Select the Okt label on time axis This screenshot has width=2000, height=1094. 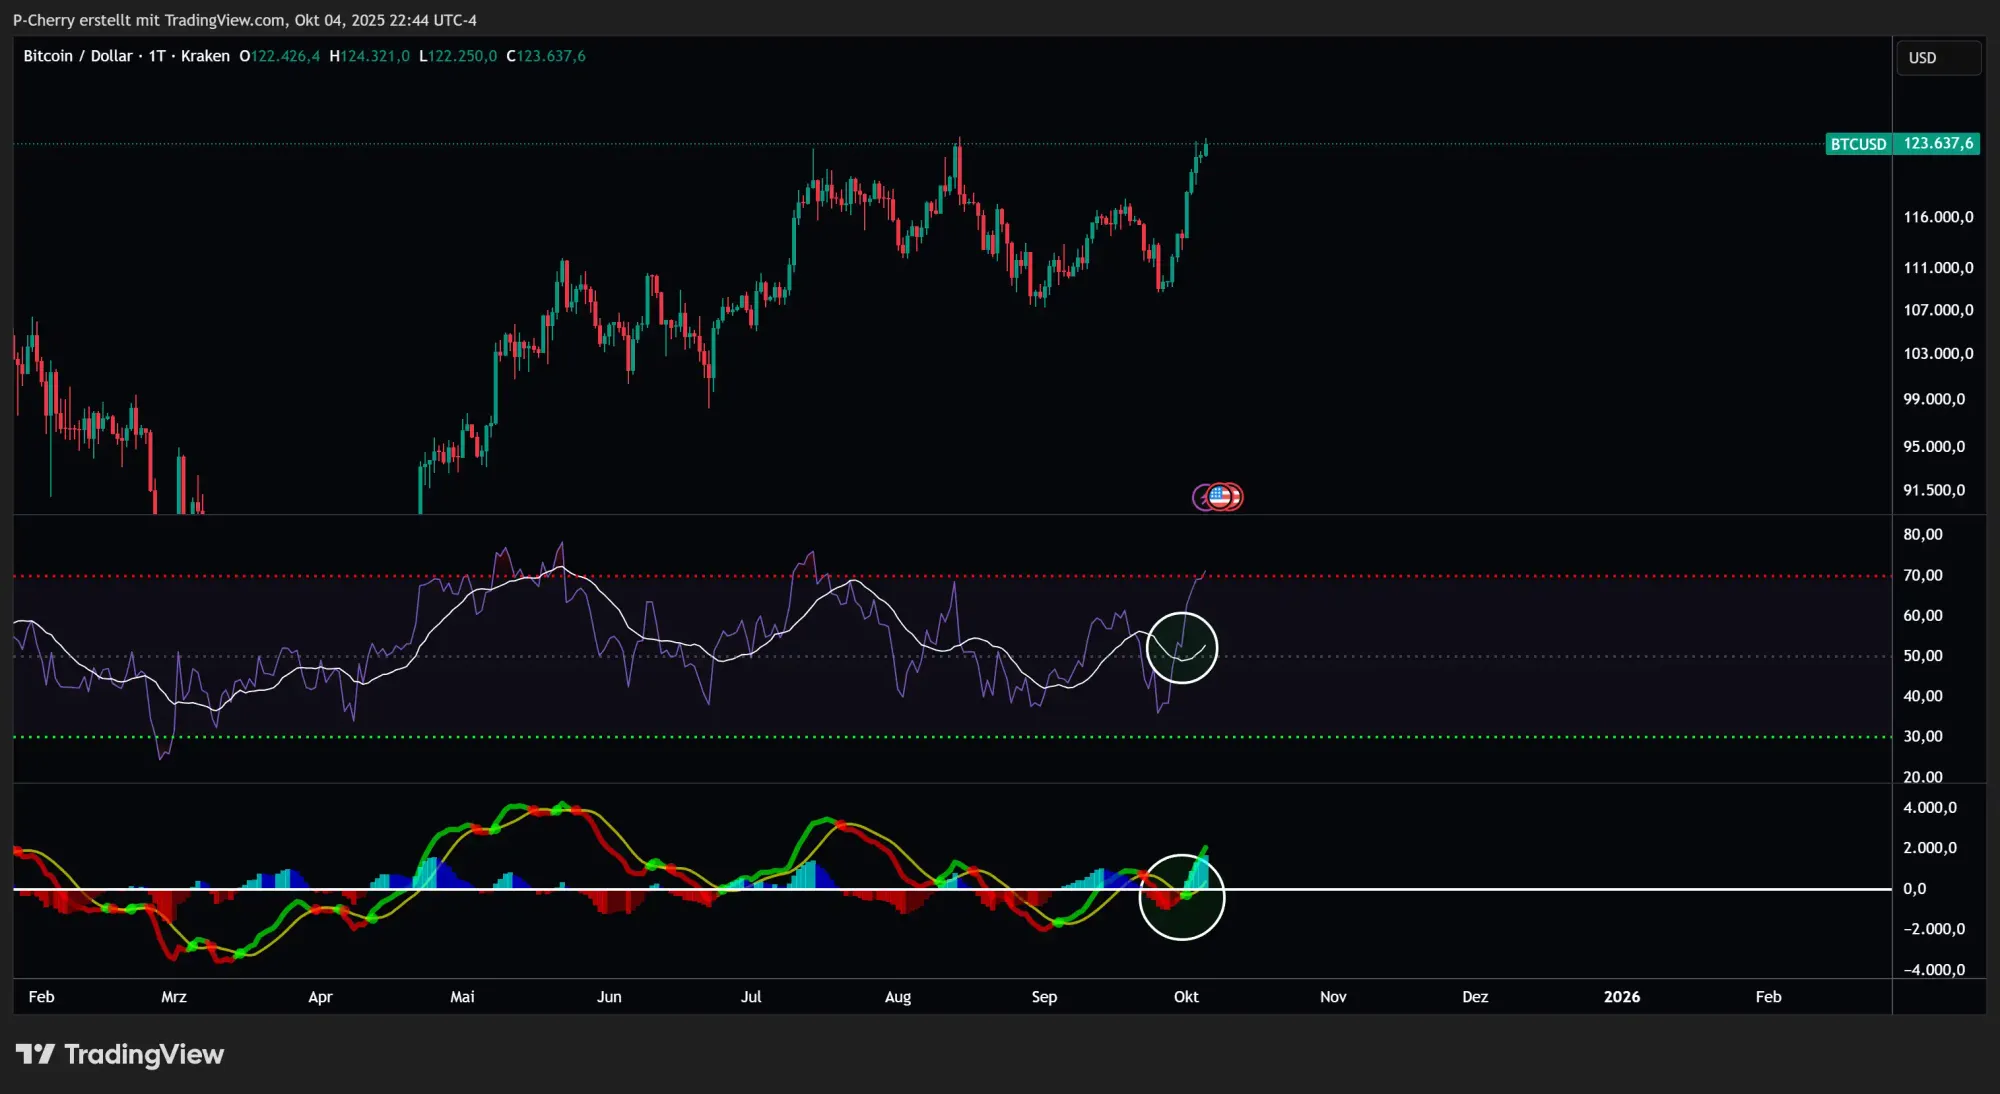click(x=1186, y=997)
